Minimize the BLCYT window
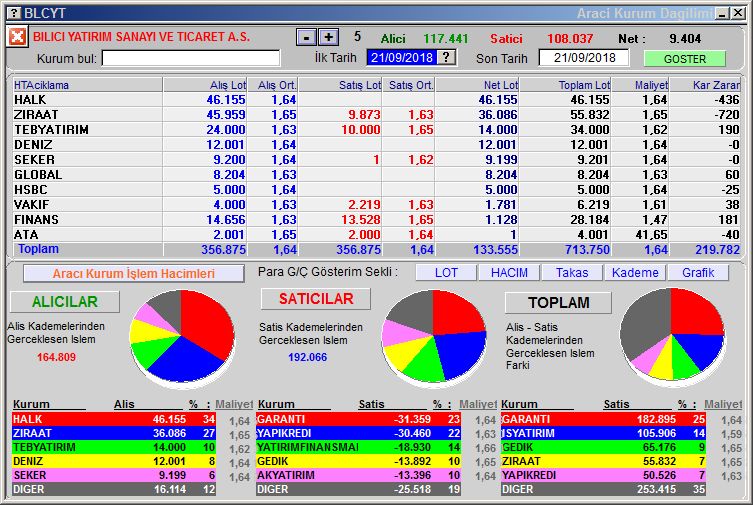This screenshot has height=505, width=753. pos(722,13)
